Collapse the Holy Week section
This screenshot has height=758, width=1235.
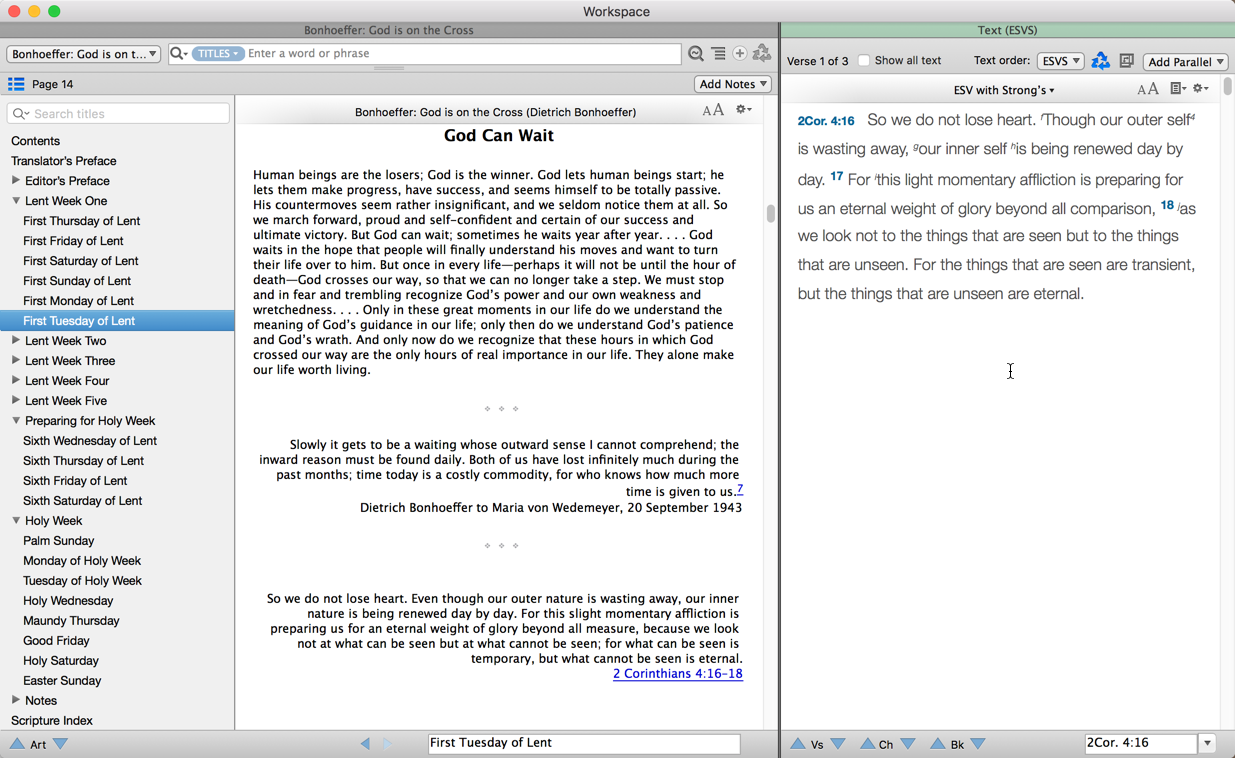tap(16, 521)
